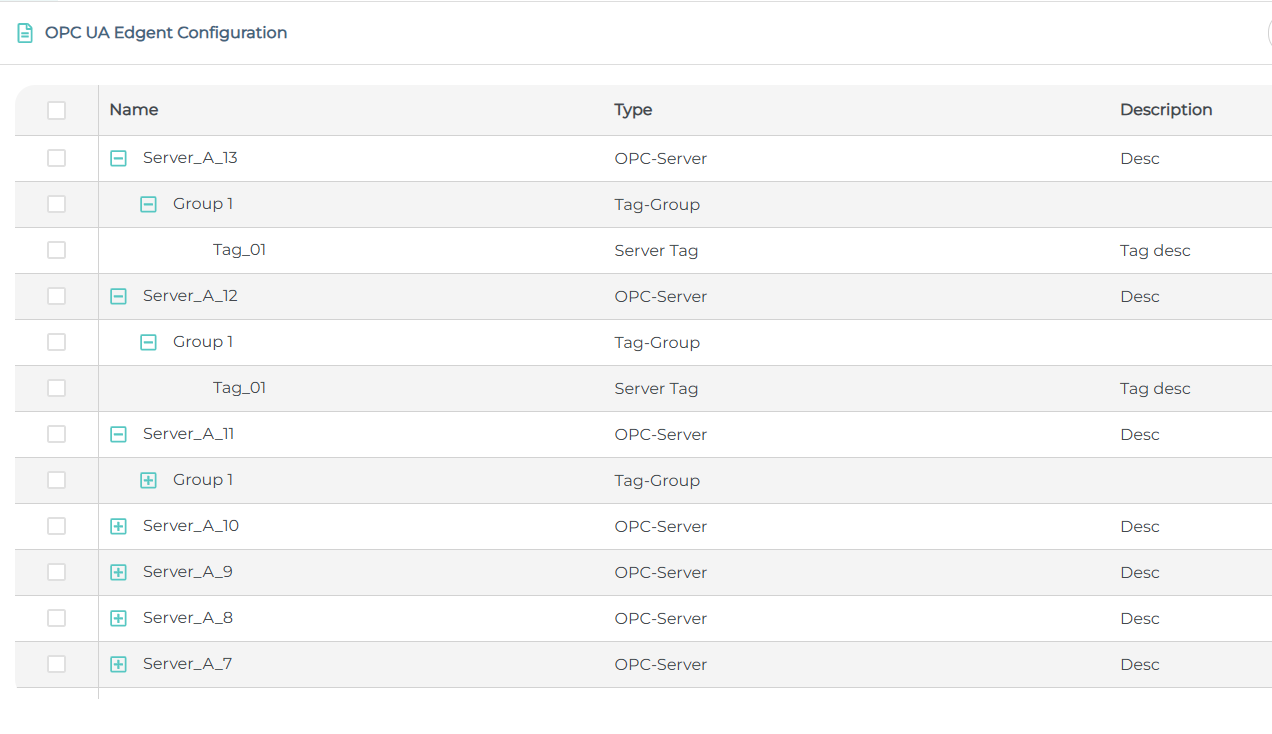1272x734 pixels.
Task: Collapse Group 1 under Server_A_13
Action: click(x=148, y=204)
